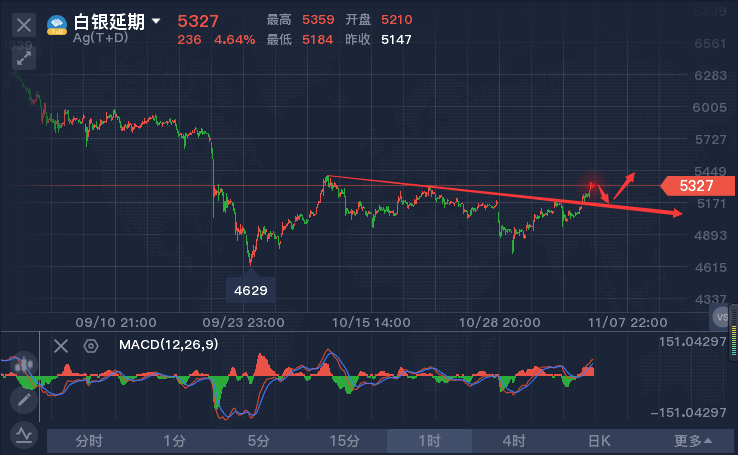Select the 5分 interval tab
738x455 pixels.
click(x=259, y=440)
